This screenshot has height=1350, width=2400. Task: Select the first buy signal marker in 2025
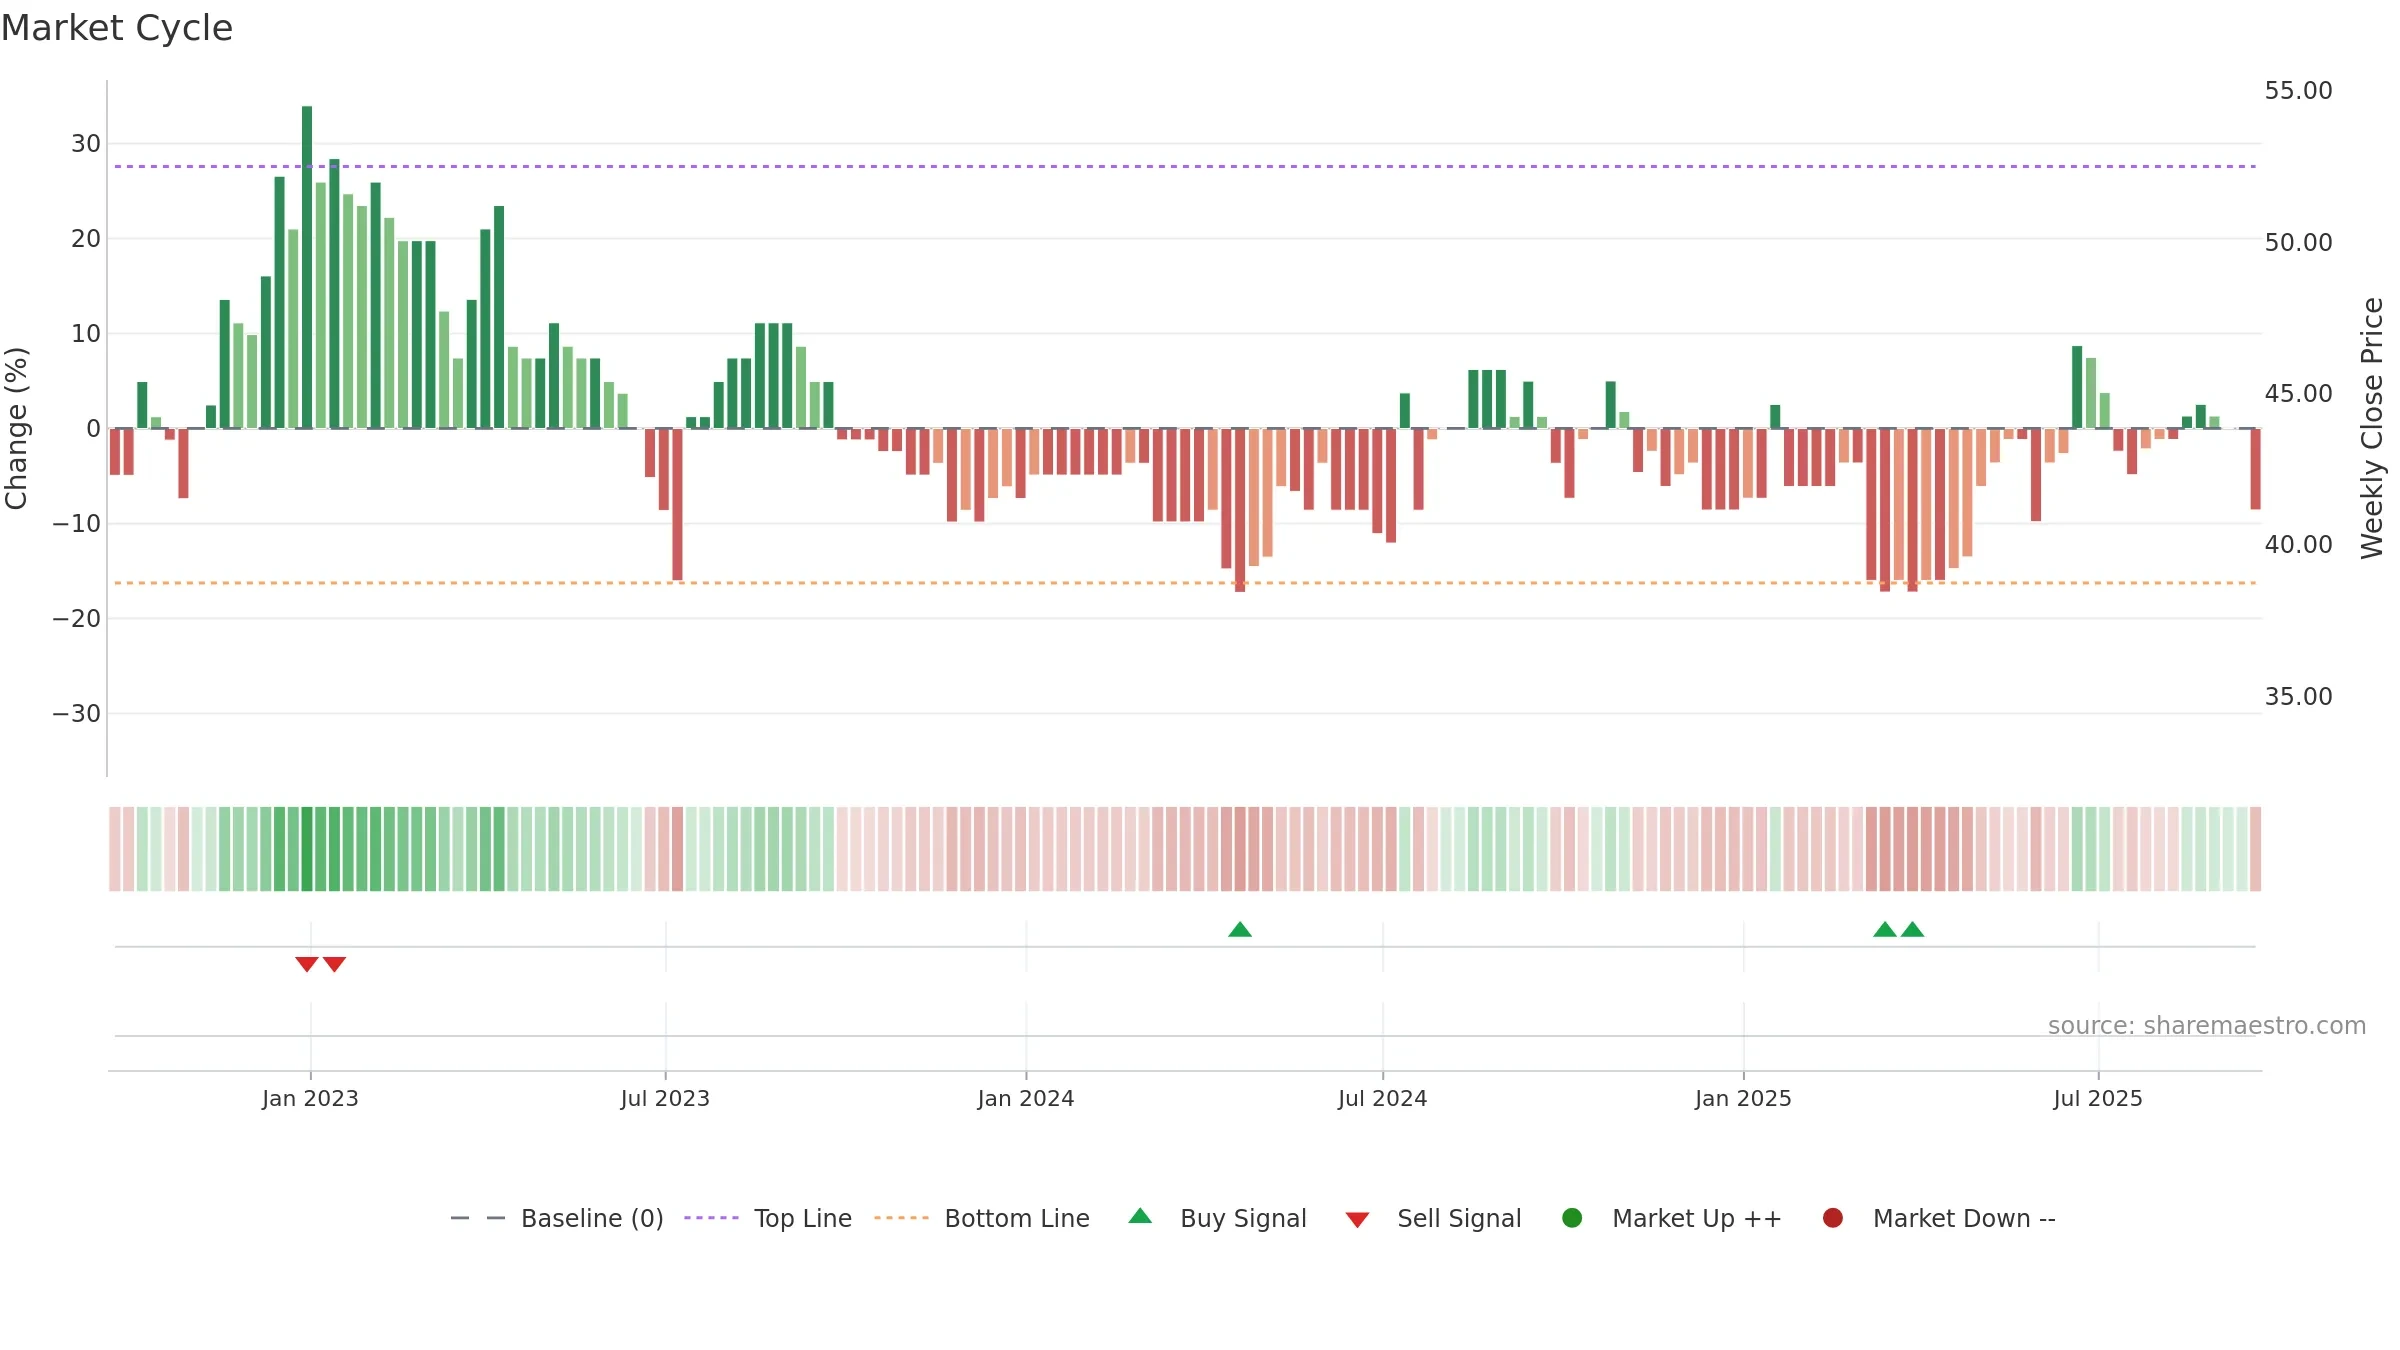[1885, 930]
